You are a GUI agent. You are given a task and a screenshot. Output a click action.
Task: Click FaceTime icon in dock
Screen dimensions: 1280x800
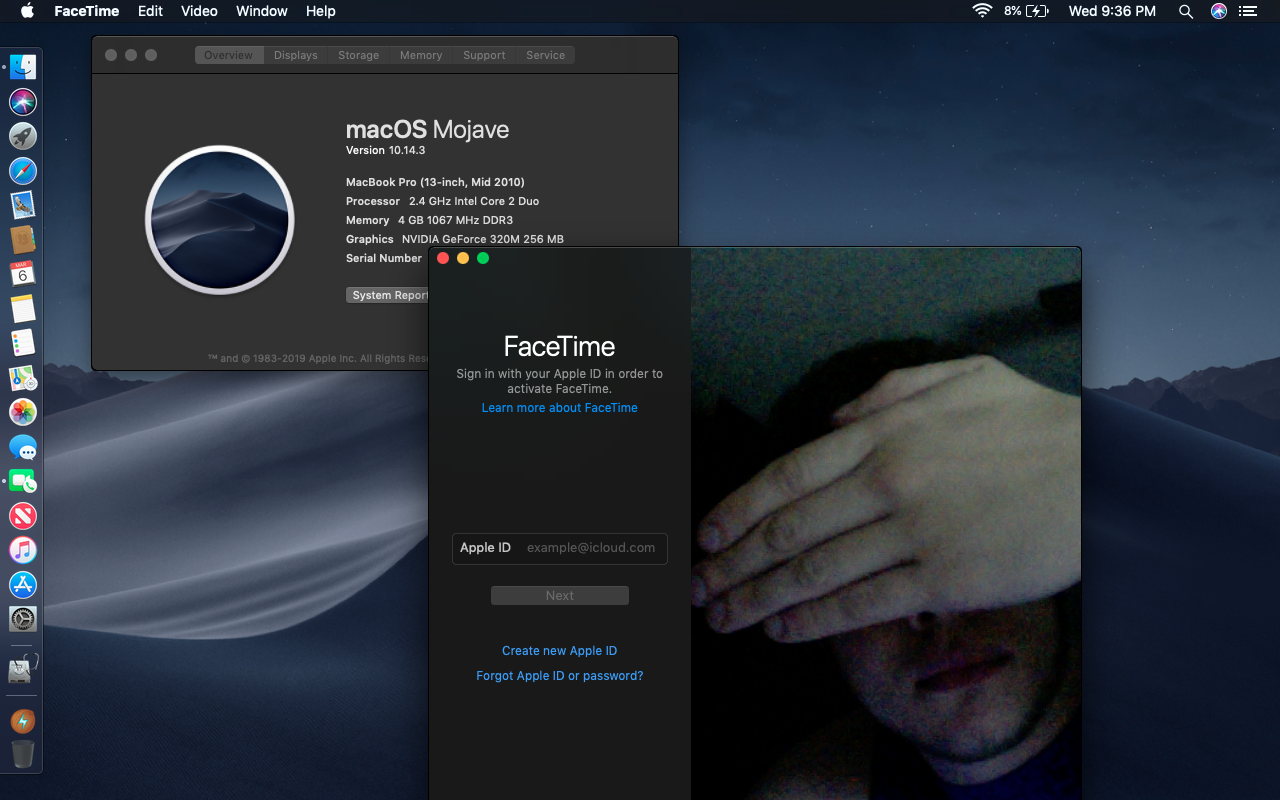23,481
